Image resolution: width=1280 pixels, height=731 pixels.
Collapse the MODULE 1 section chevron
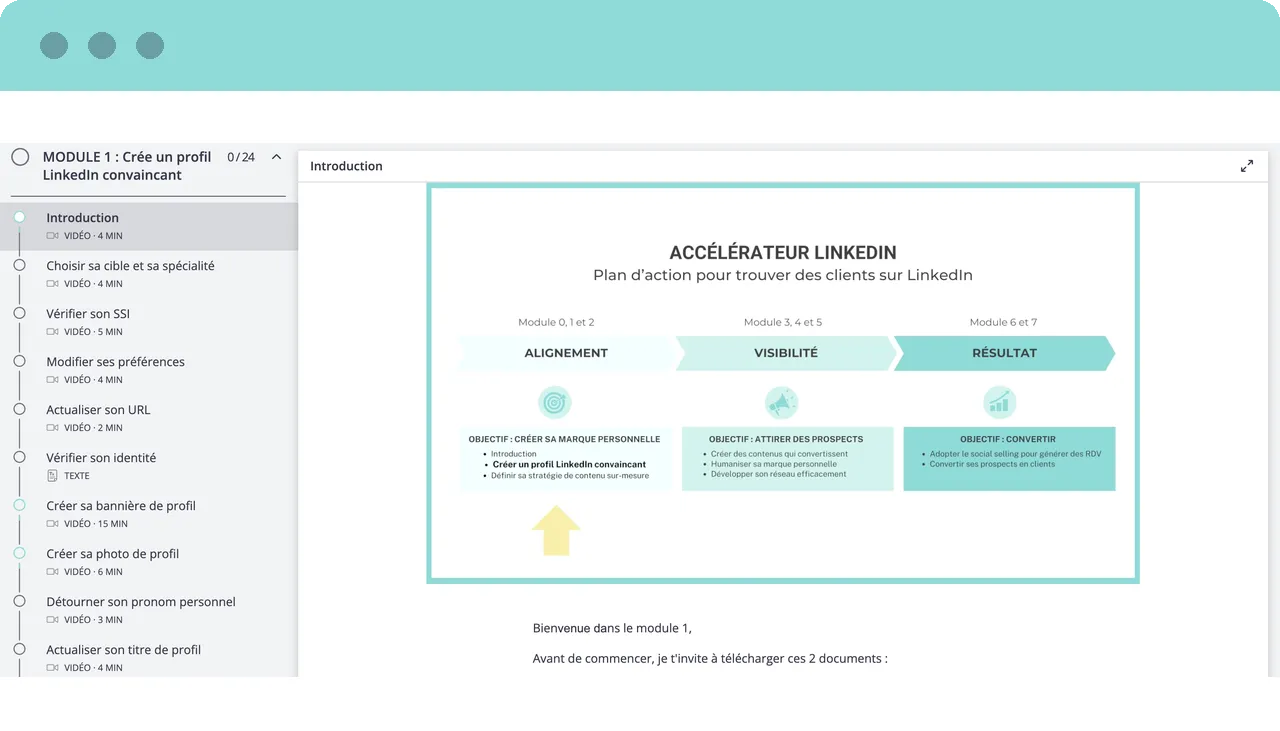(x=277, y=157)
